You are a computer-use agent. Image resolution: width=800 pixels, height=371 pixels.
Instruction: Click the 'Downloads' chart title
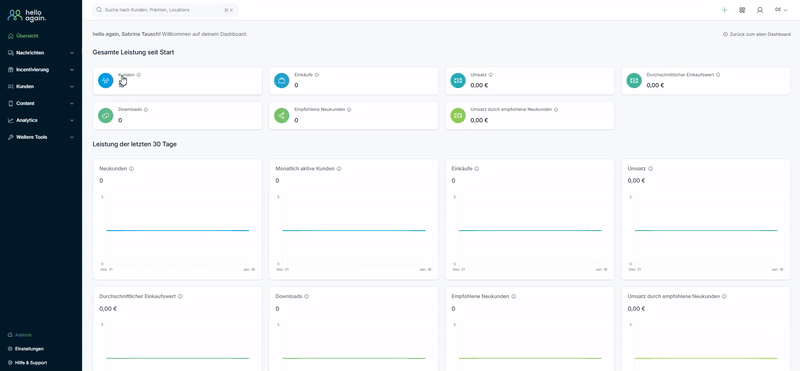click(288, 296)
